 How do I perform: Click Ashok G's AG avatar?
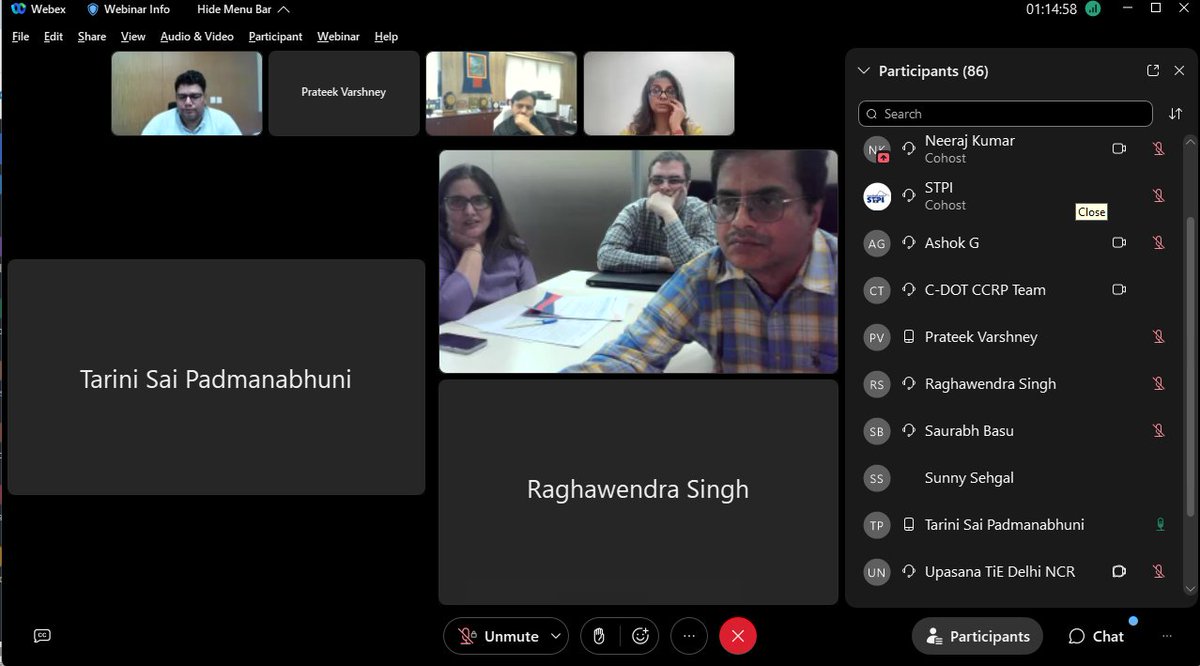click(x=877, y=243)
